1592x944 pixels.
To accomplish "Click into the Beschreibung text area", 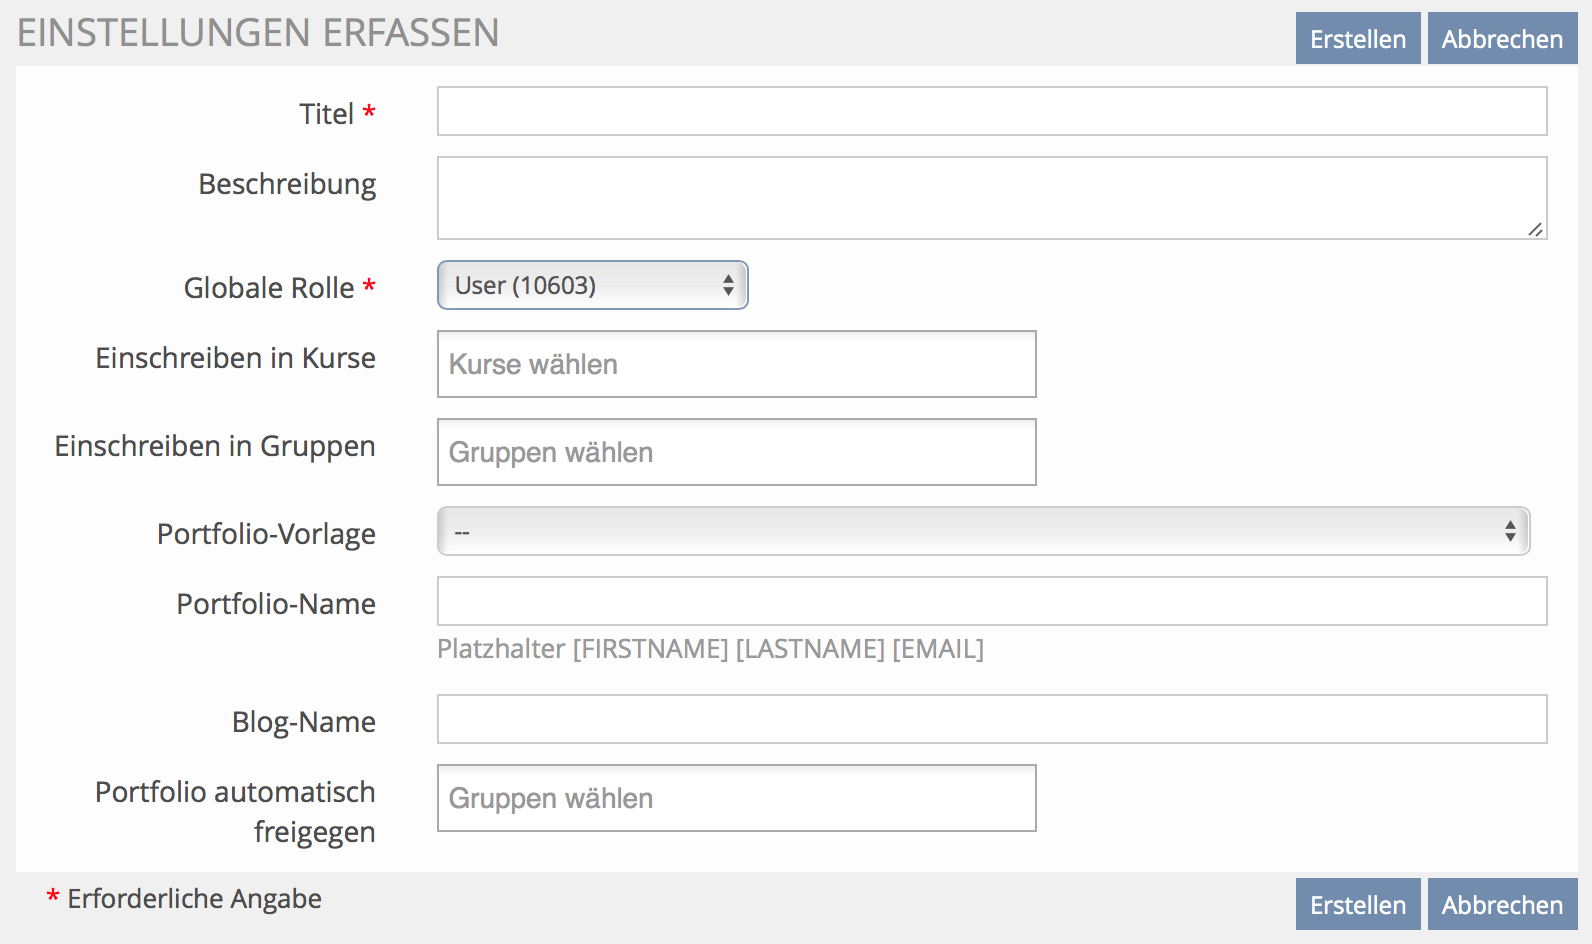I will [991, 197].
